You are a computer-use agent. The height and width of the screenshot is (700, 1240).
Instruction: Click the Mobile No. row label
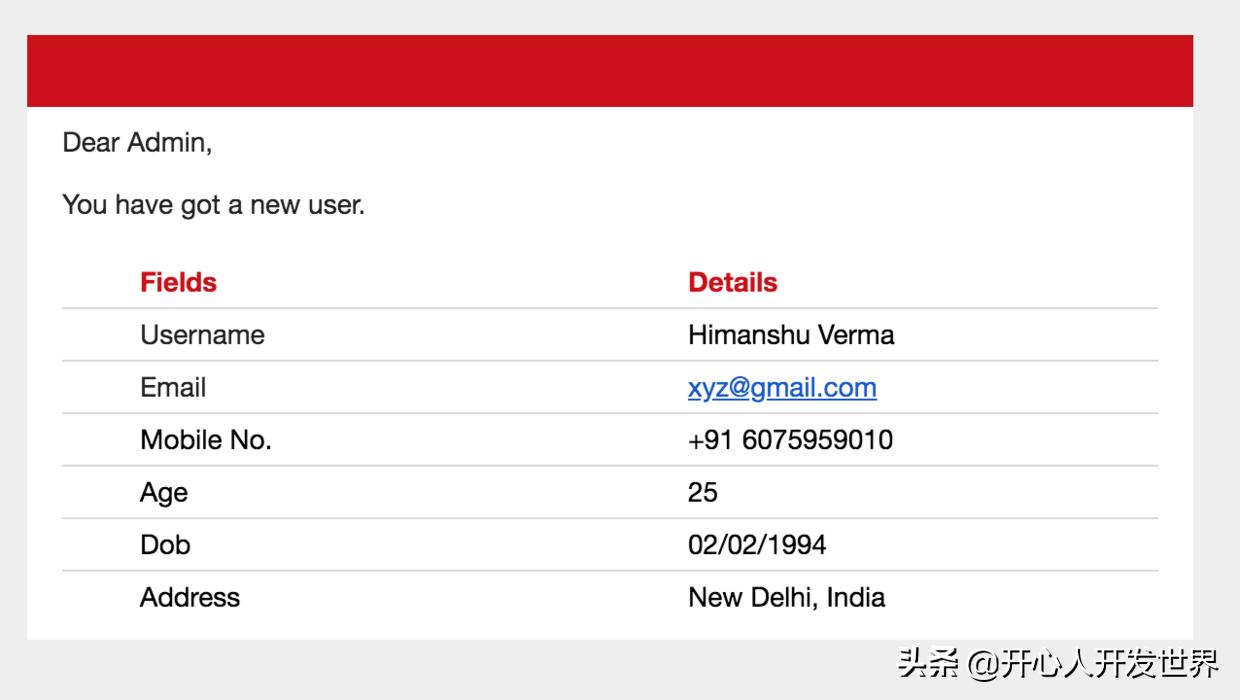tap(205, 439)
